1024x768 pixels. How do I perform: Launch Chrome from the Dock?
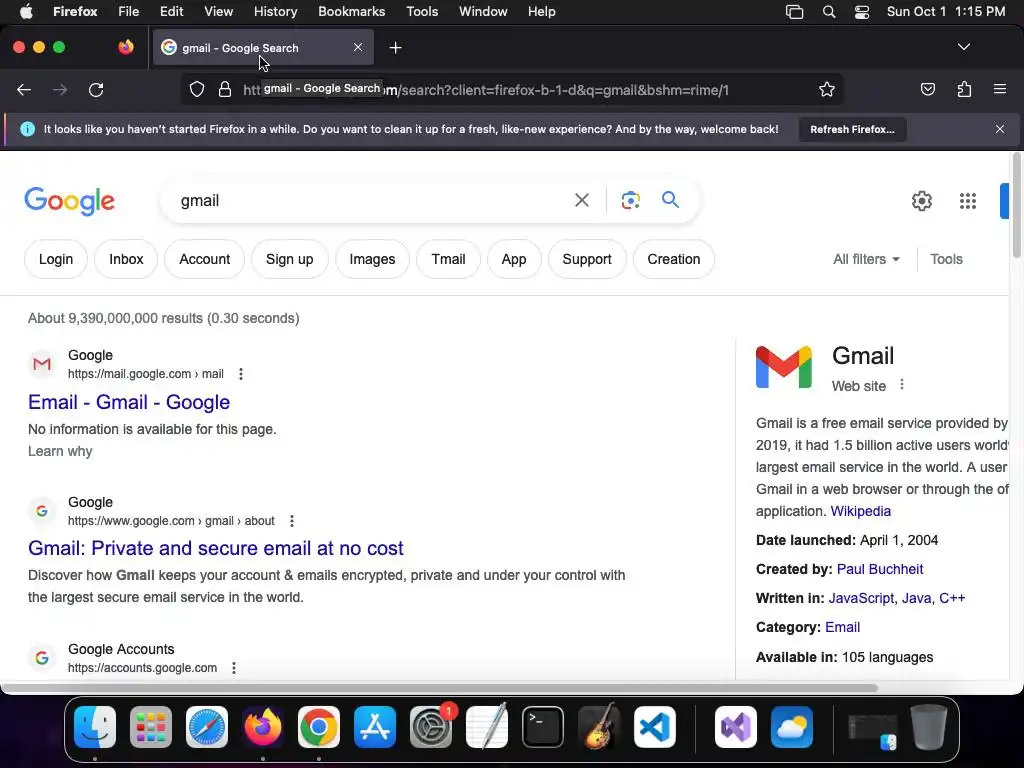pos(319,727)
